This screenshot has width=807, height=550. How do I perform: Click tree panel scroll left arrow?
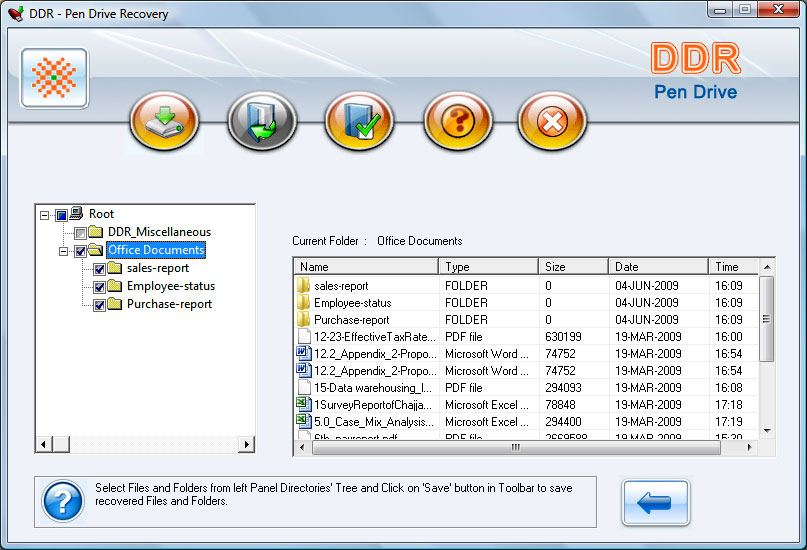pos(44,444)
